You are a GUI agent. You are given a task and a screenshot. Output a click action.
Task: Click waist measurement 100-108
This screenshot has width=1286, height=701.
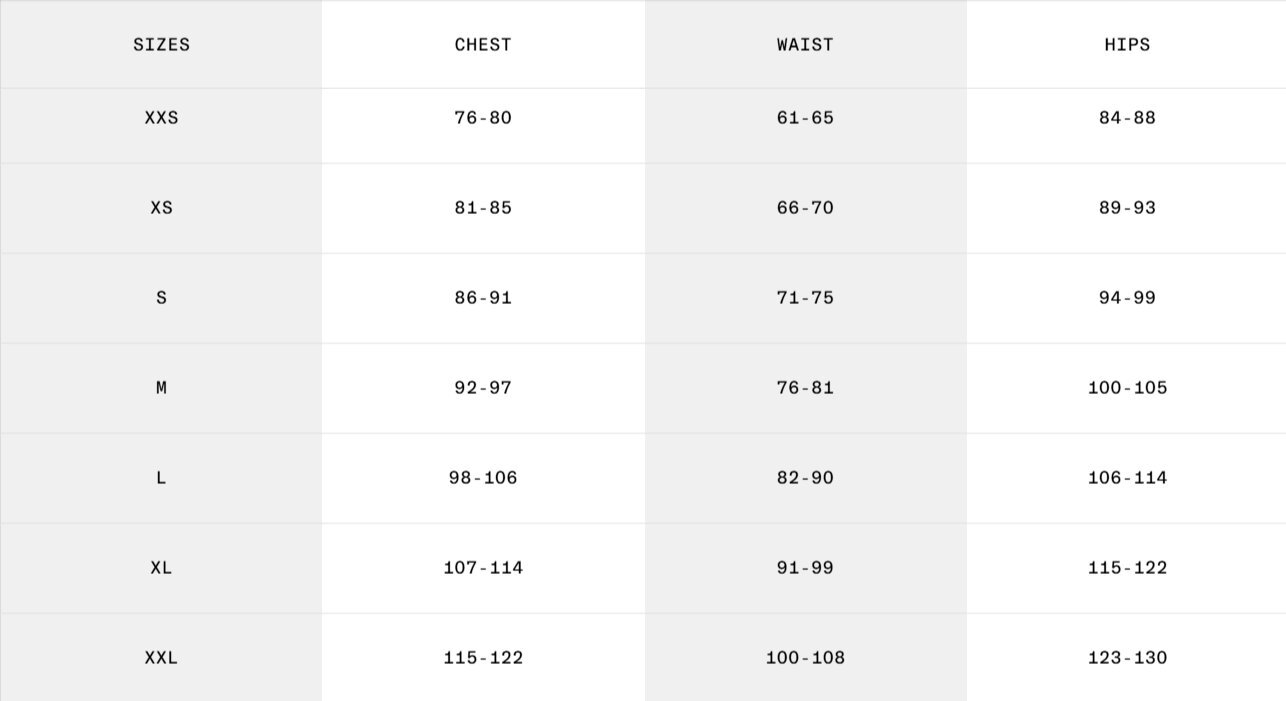[805, 658]
